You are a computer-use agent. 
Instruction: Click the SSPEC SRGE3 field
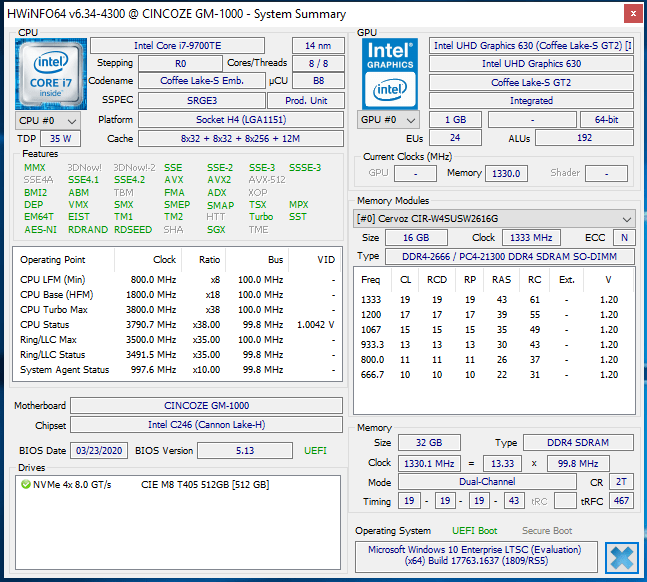(202, 100)
